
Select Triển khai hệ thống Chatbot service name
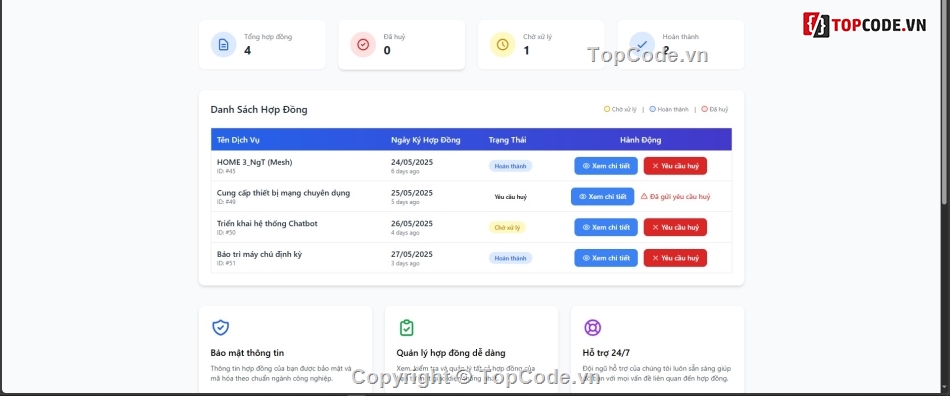pos(267,223)
